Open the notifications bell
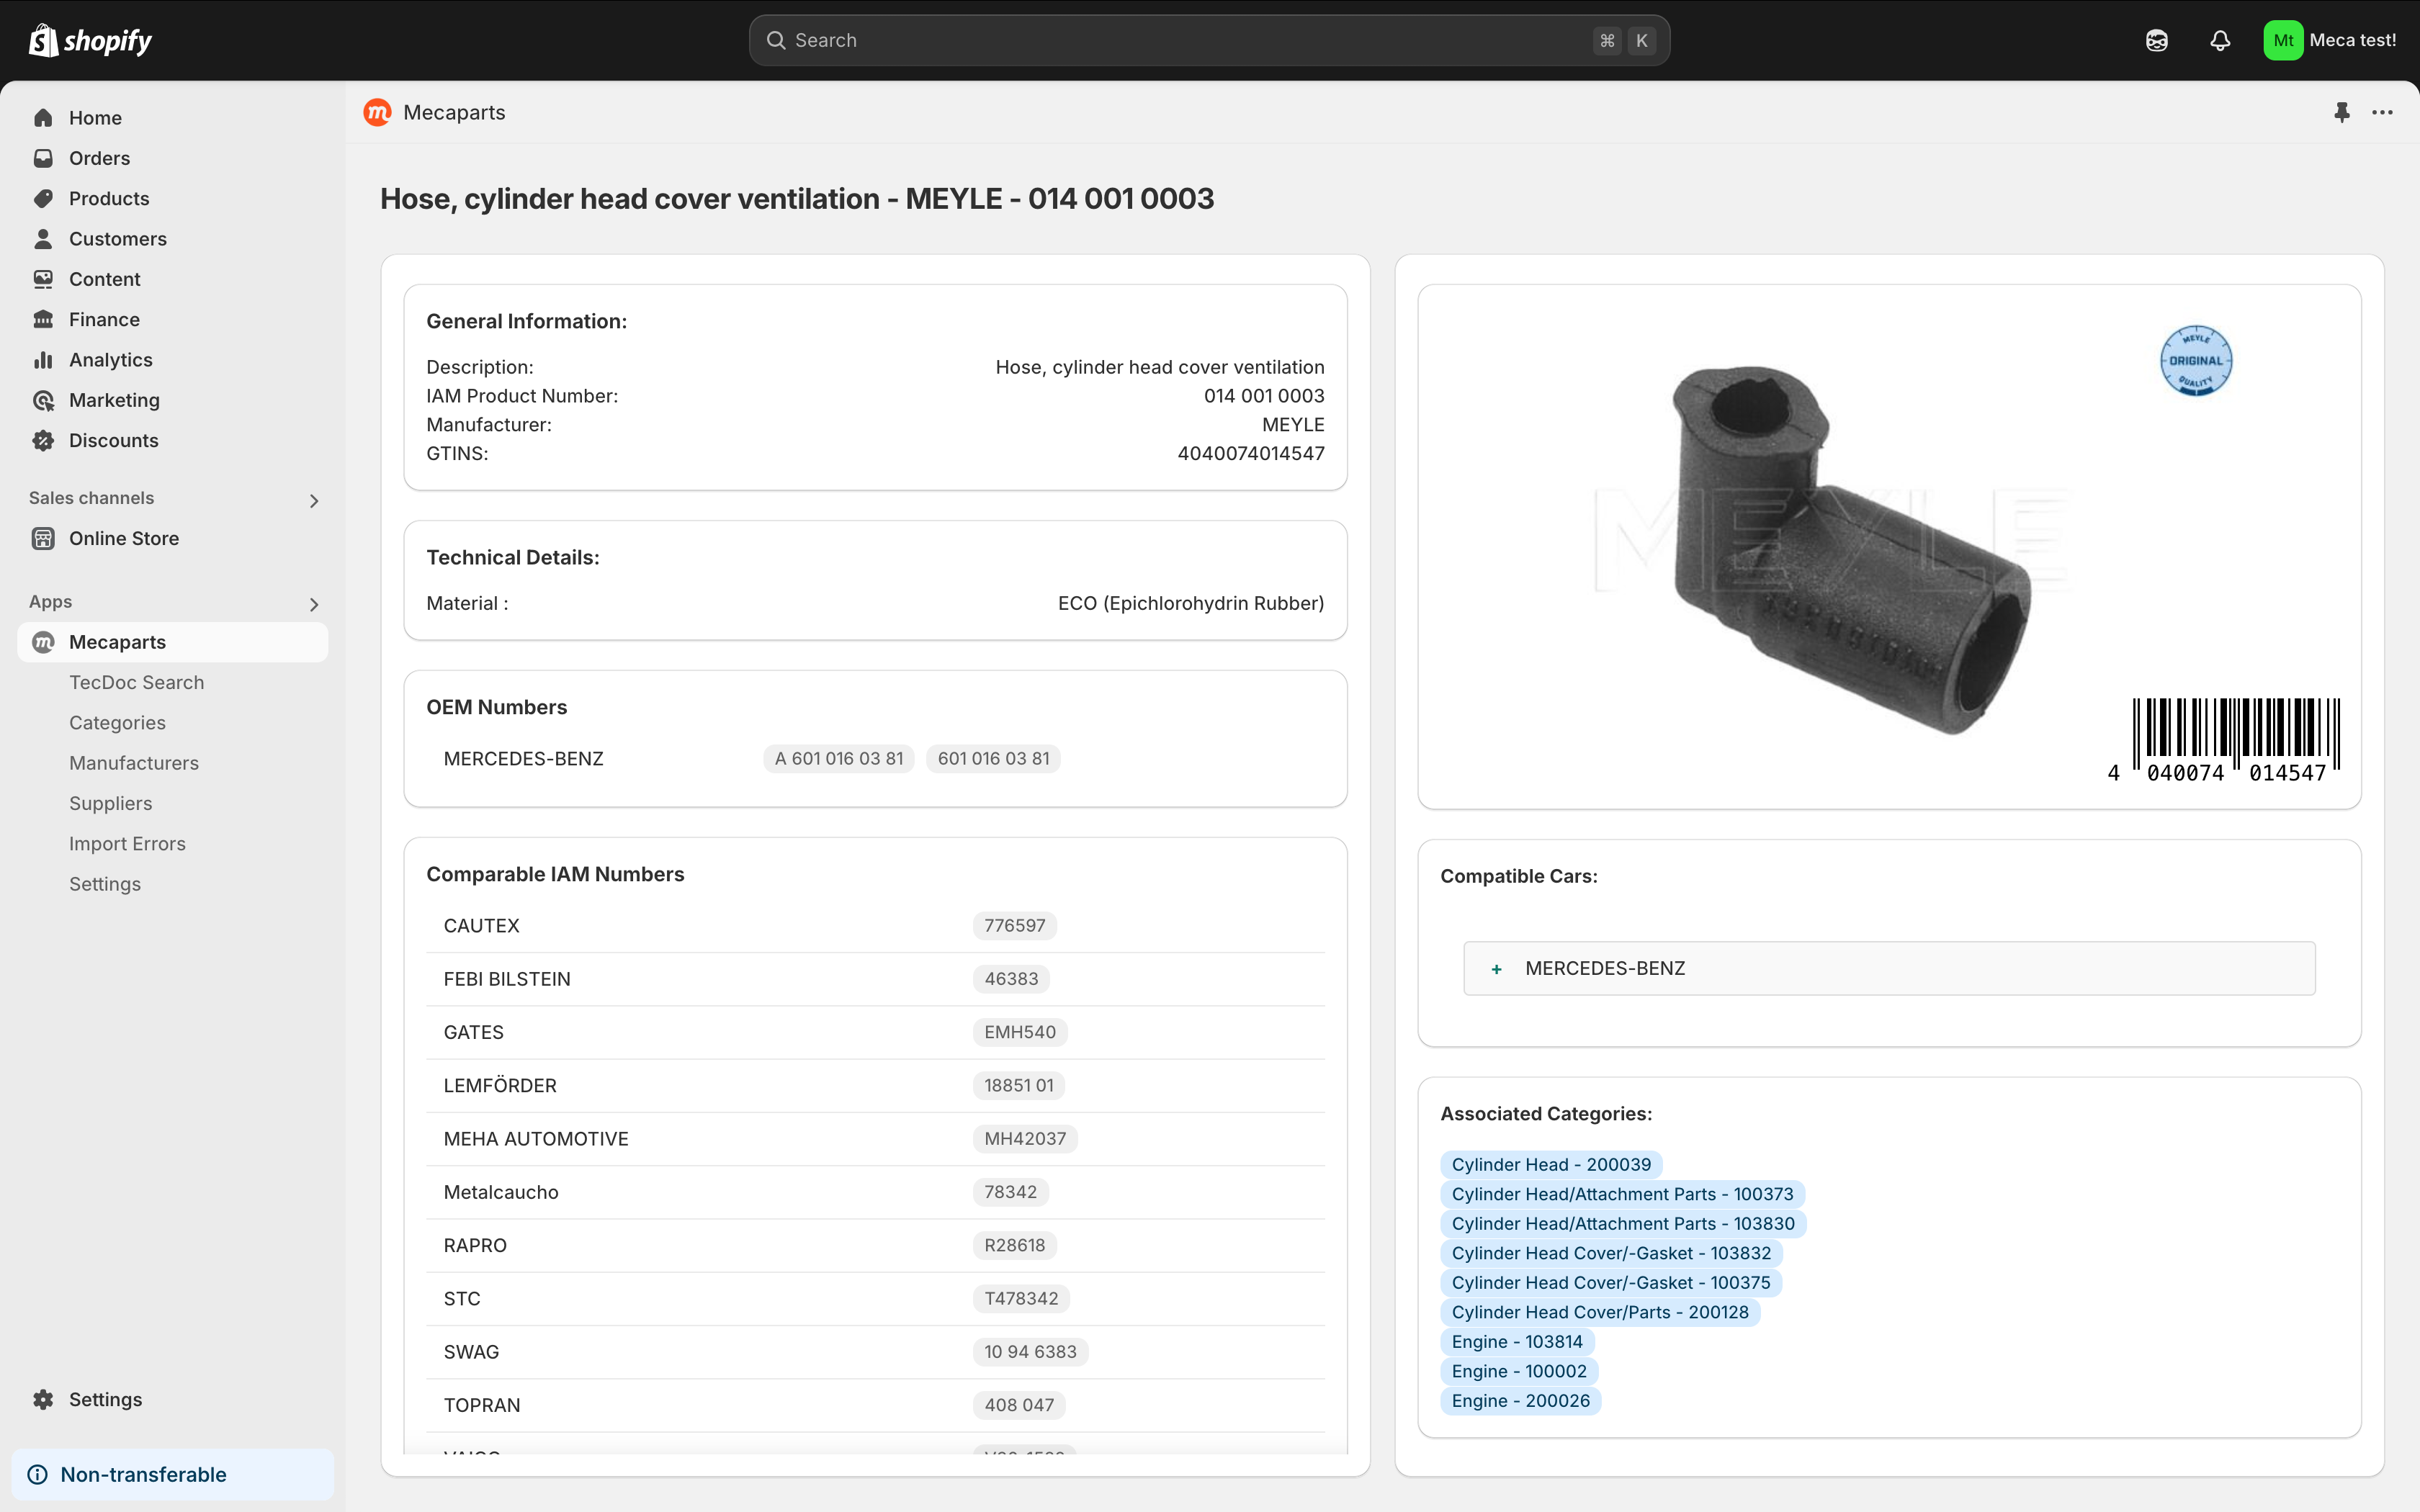The height and width of the screenshot is (1512, 2420). tap(2220, 40)
